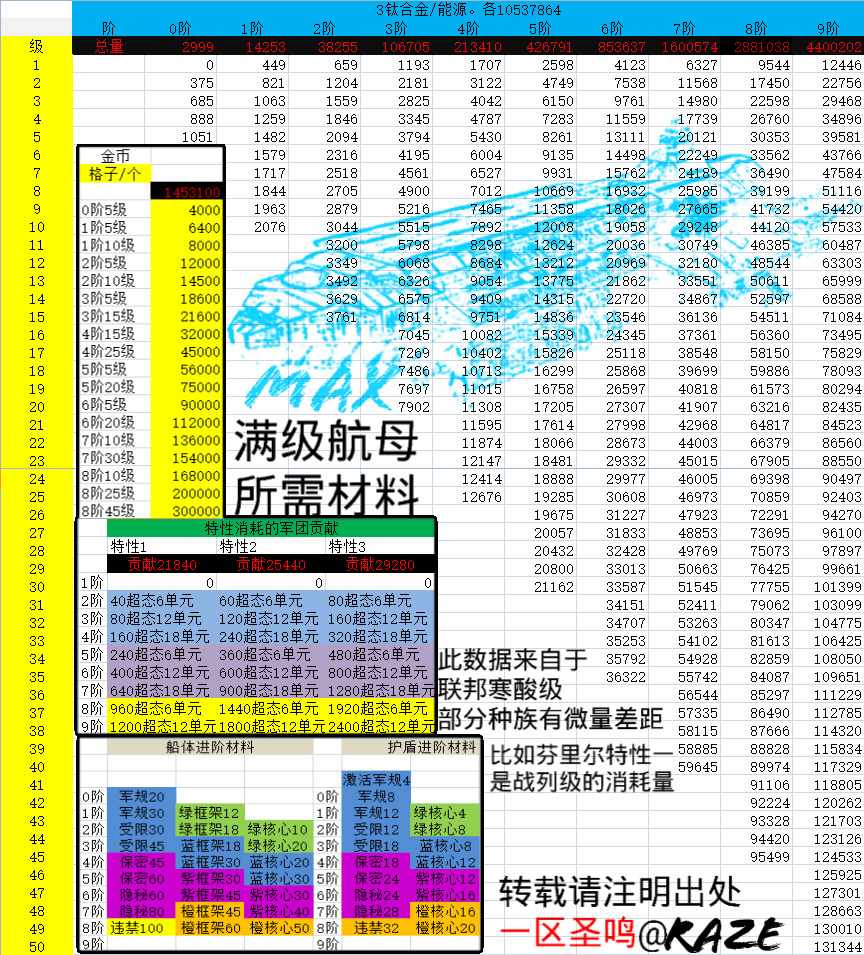Select the '贡献21840' cell
The image size is (864, 955).
coord(162,565)
